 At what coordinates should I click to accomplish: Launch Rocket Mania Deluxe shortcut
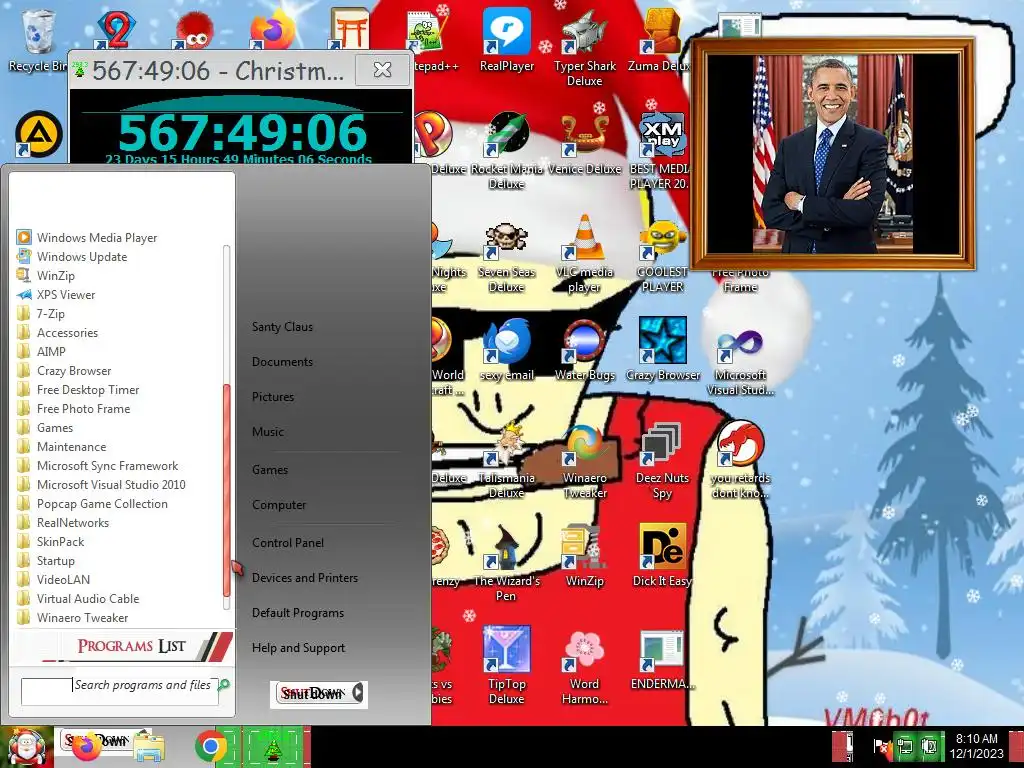[507, 150]
